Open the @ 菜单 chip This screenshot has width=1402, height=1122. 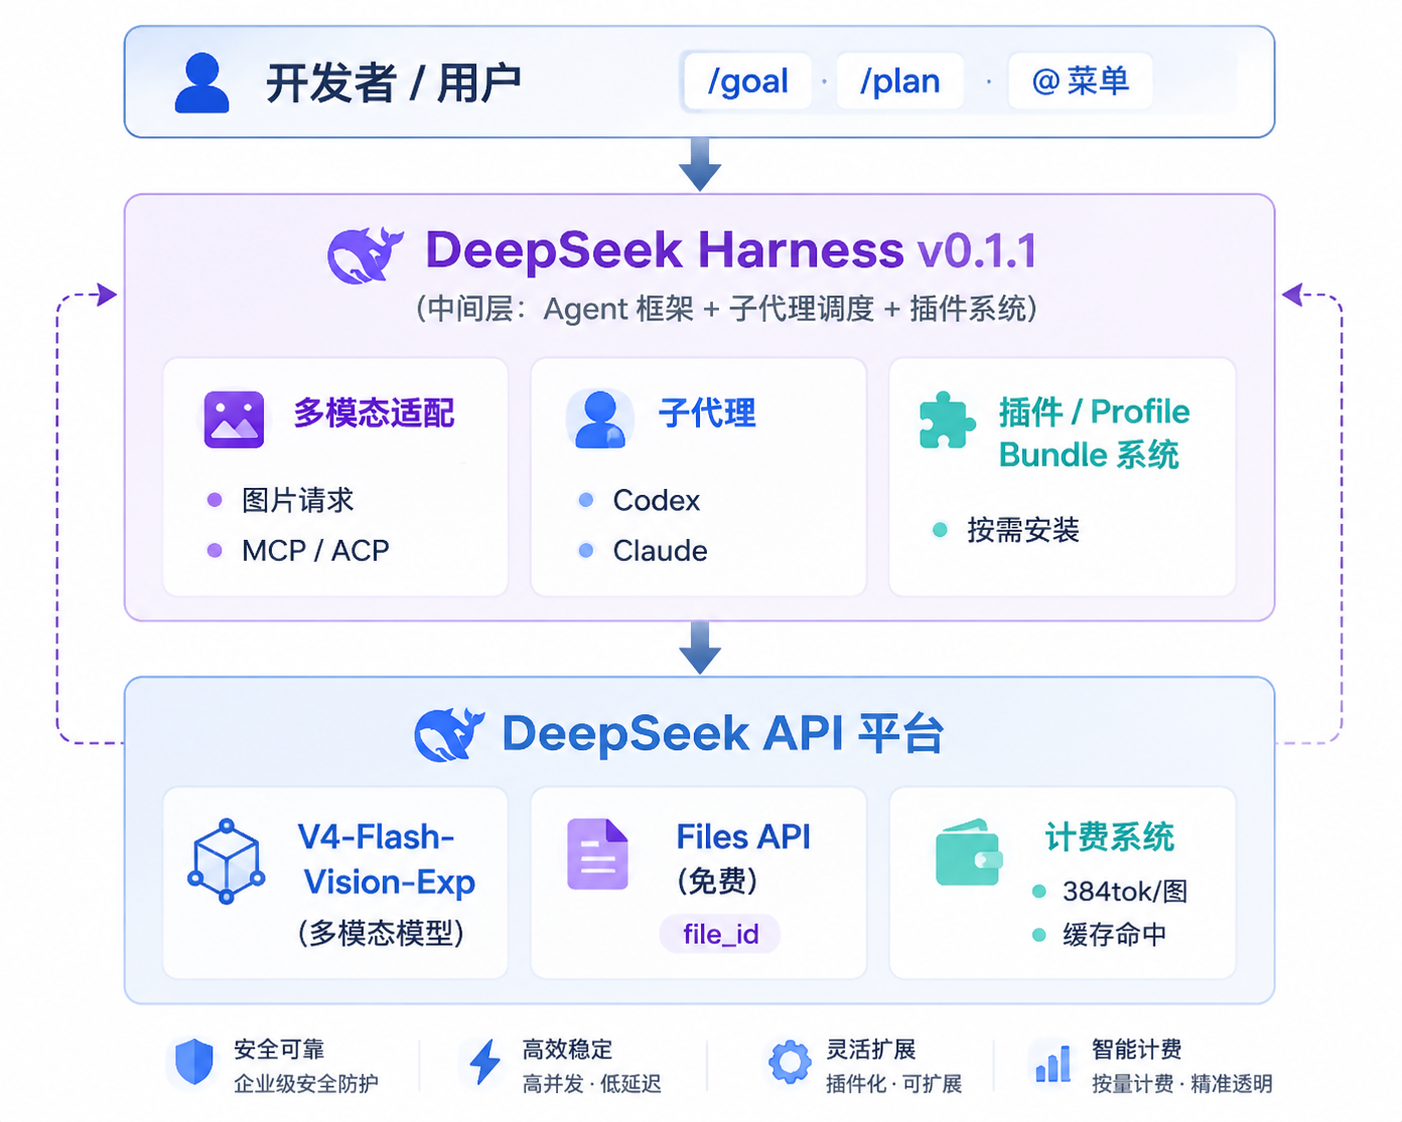click(x=1081, y=81)
